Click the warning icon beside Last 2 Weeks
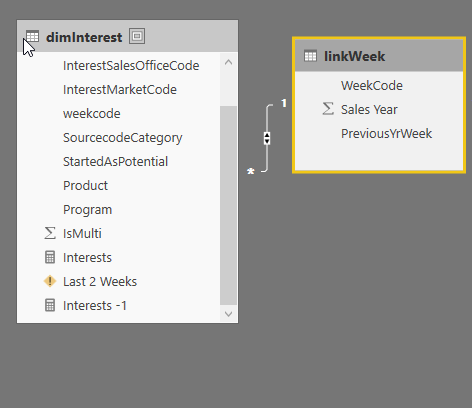 [x=50, y=281]
